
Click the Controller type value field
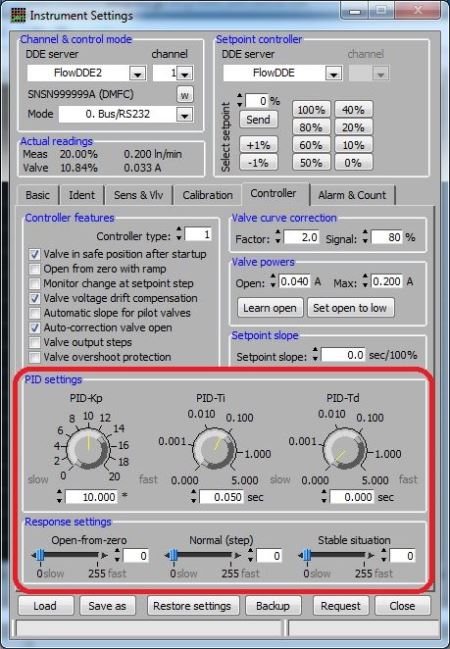tap(198, 235)
